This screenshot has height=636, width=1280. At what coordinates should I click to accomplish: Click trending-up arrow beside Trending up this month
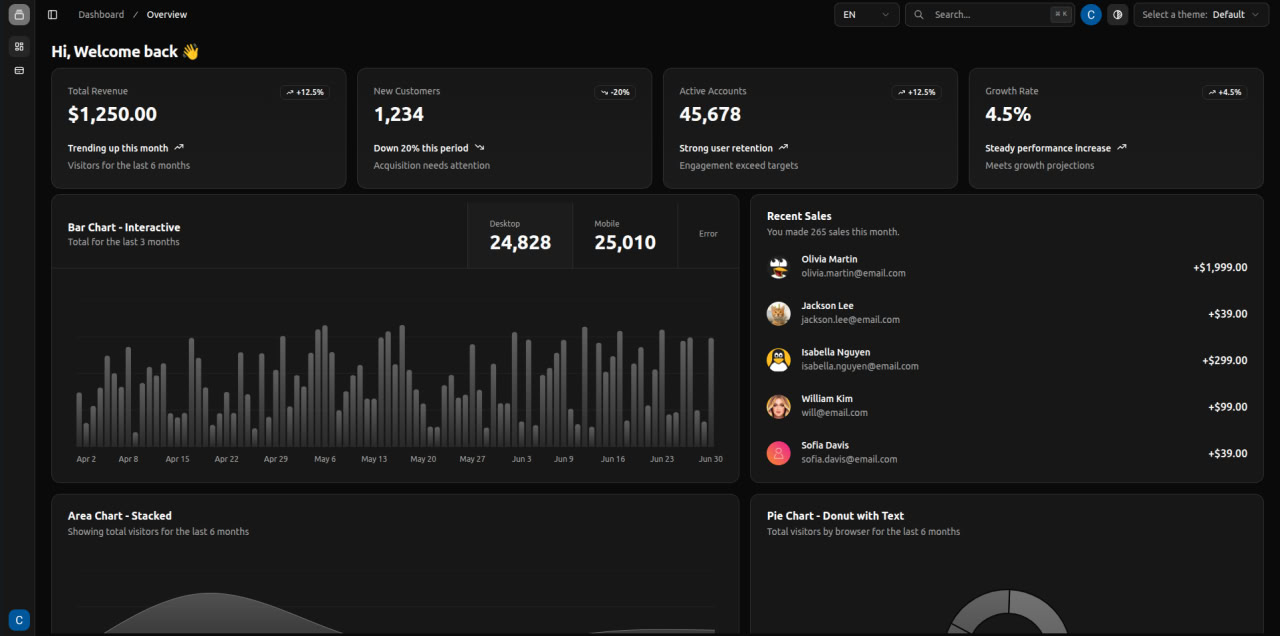[179, 147]
